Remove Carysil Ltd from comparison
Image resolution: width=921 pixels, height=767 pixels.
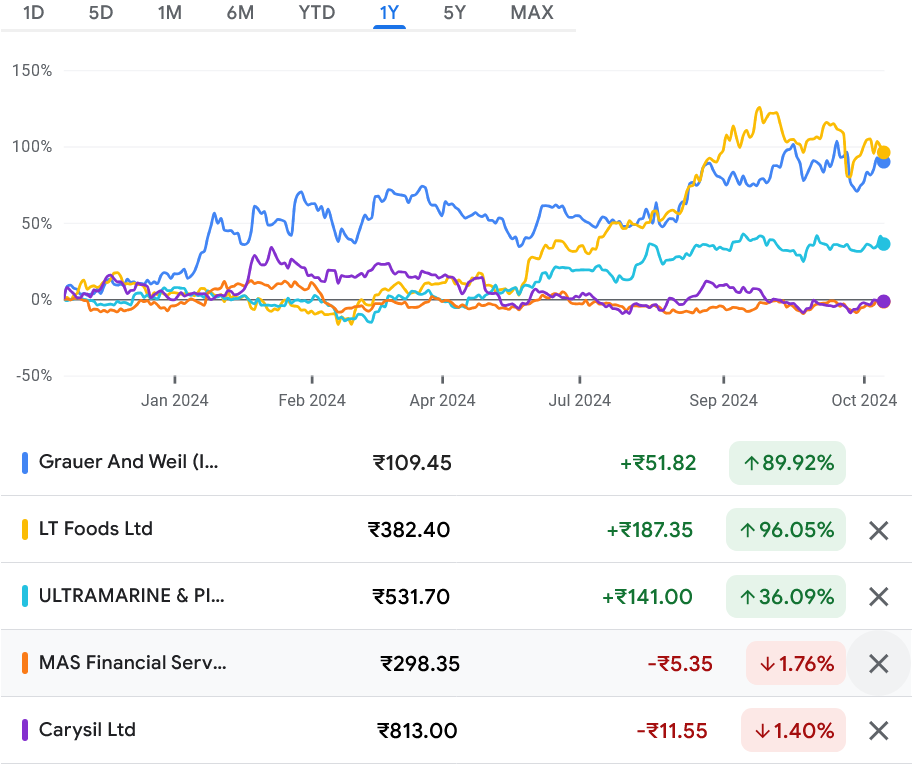[x=878, y=730]
